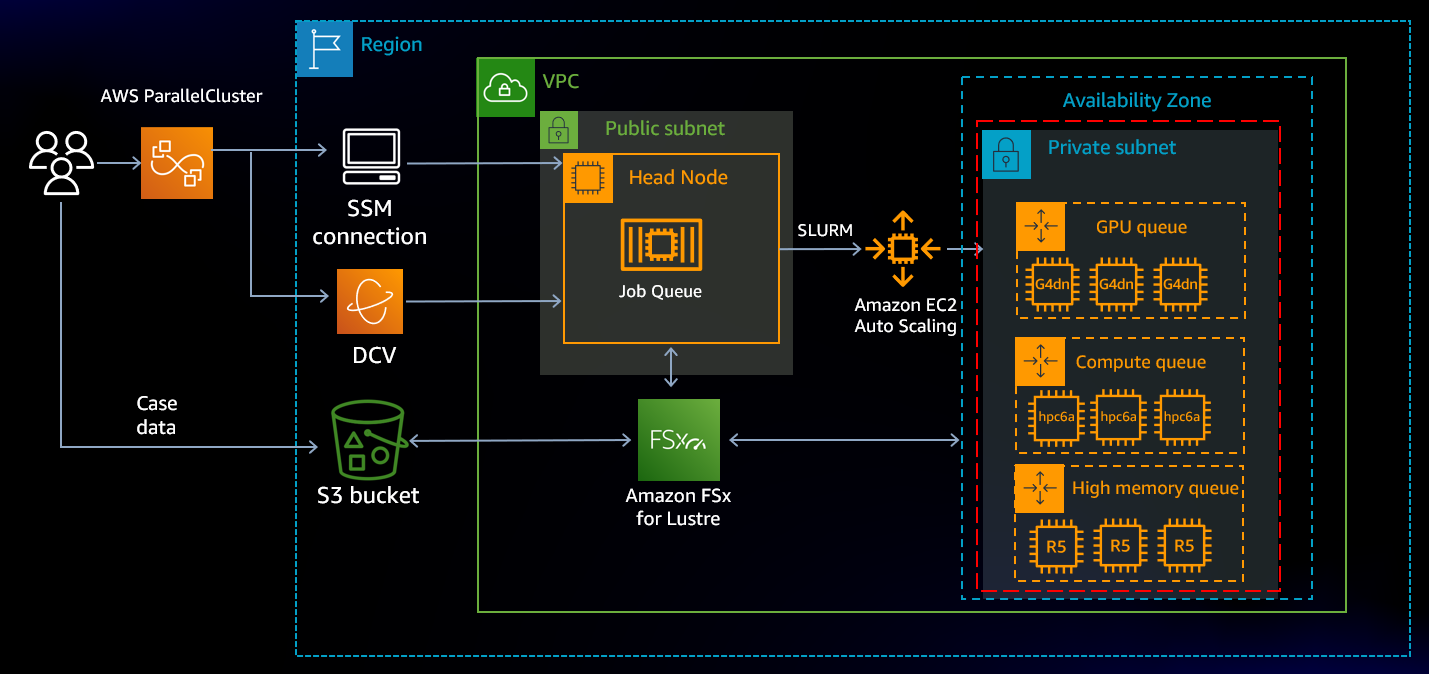Screen dimensions: 1429x674
Task: Click the rightmost G4dn instance chip
Action: coord(1179,284)
